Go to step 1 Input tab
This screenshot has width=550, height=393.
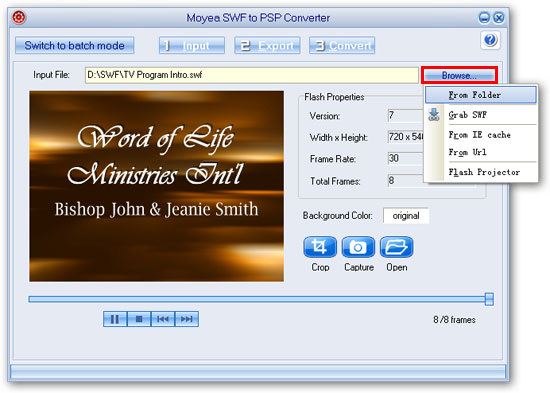coord(192,46)
